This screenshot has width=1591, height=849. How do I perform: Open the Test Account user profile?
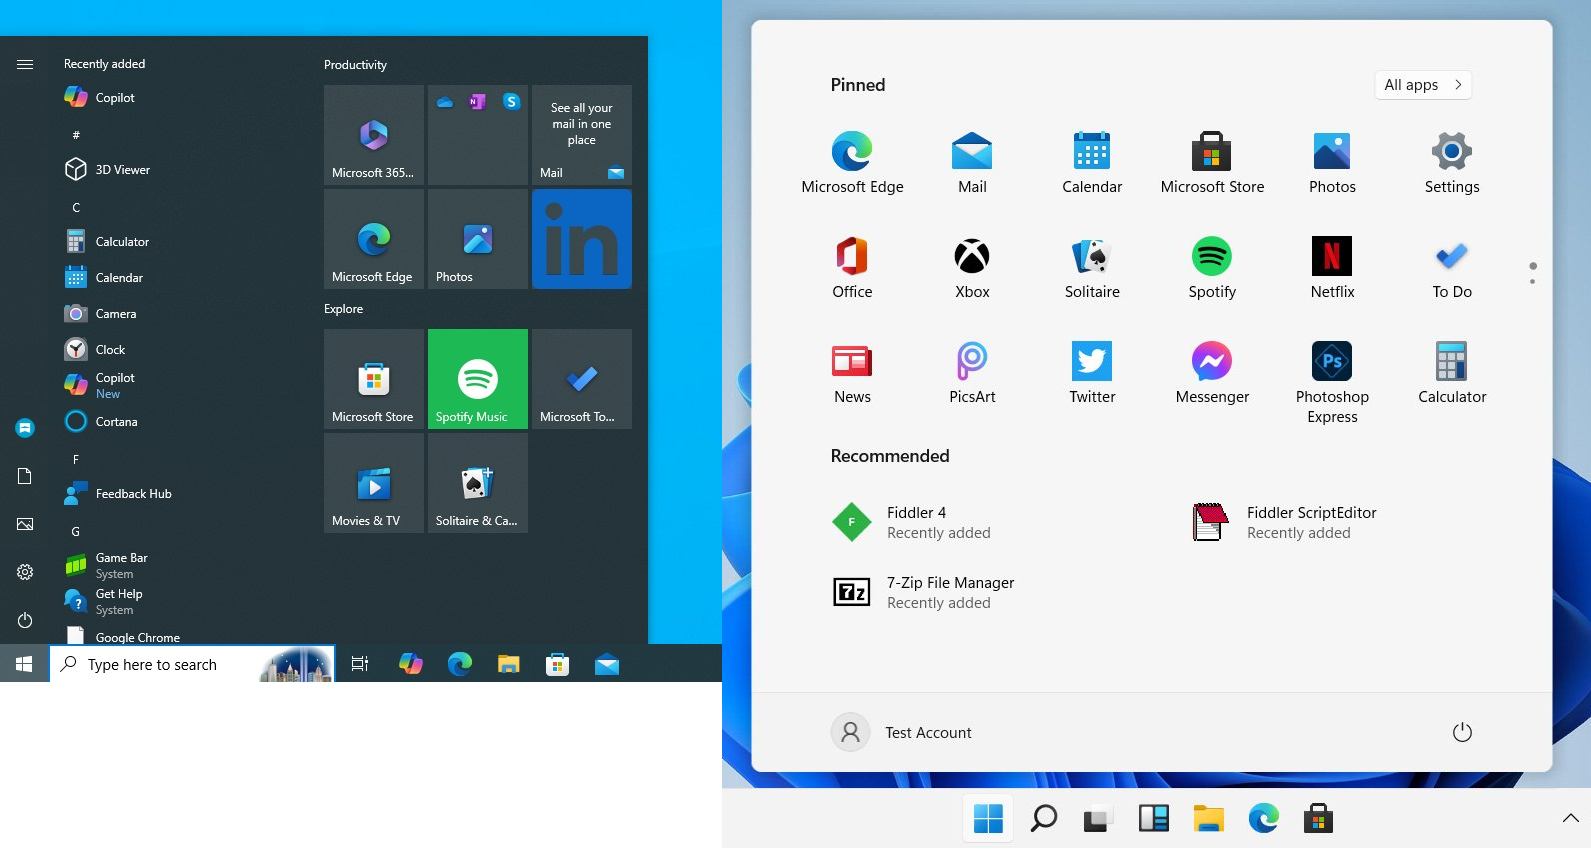point(902,733)
